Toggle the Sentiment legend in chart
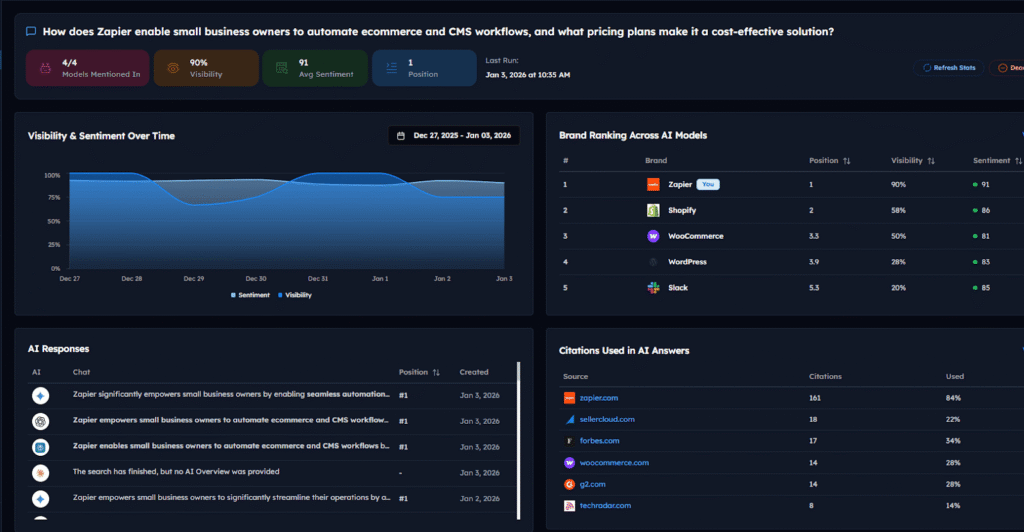 click(250, 295)
